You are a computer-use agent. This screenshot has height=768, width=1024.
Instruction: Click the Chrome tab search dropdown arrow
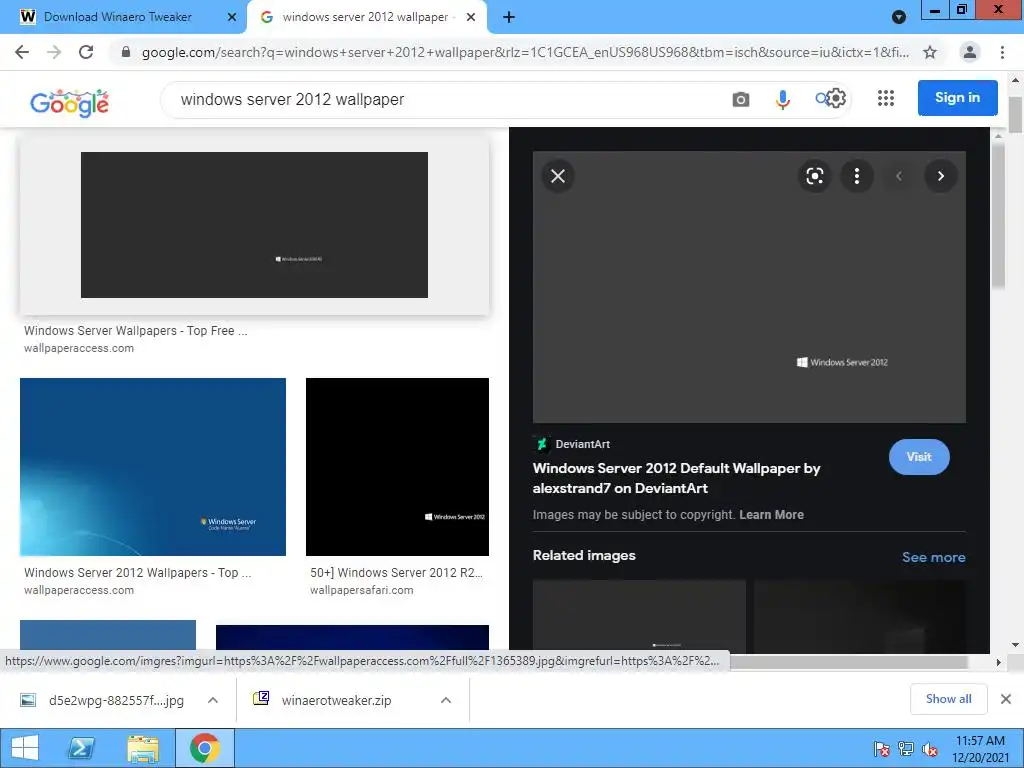click(899, 18)
